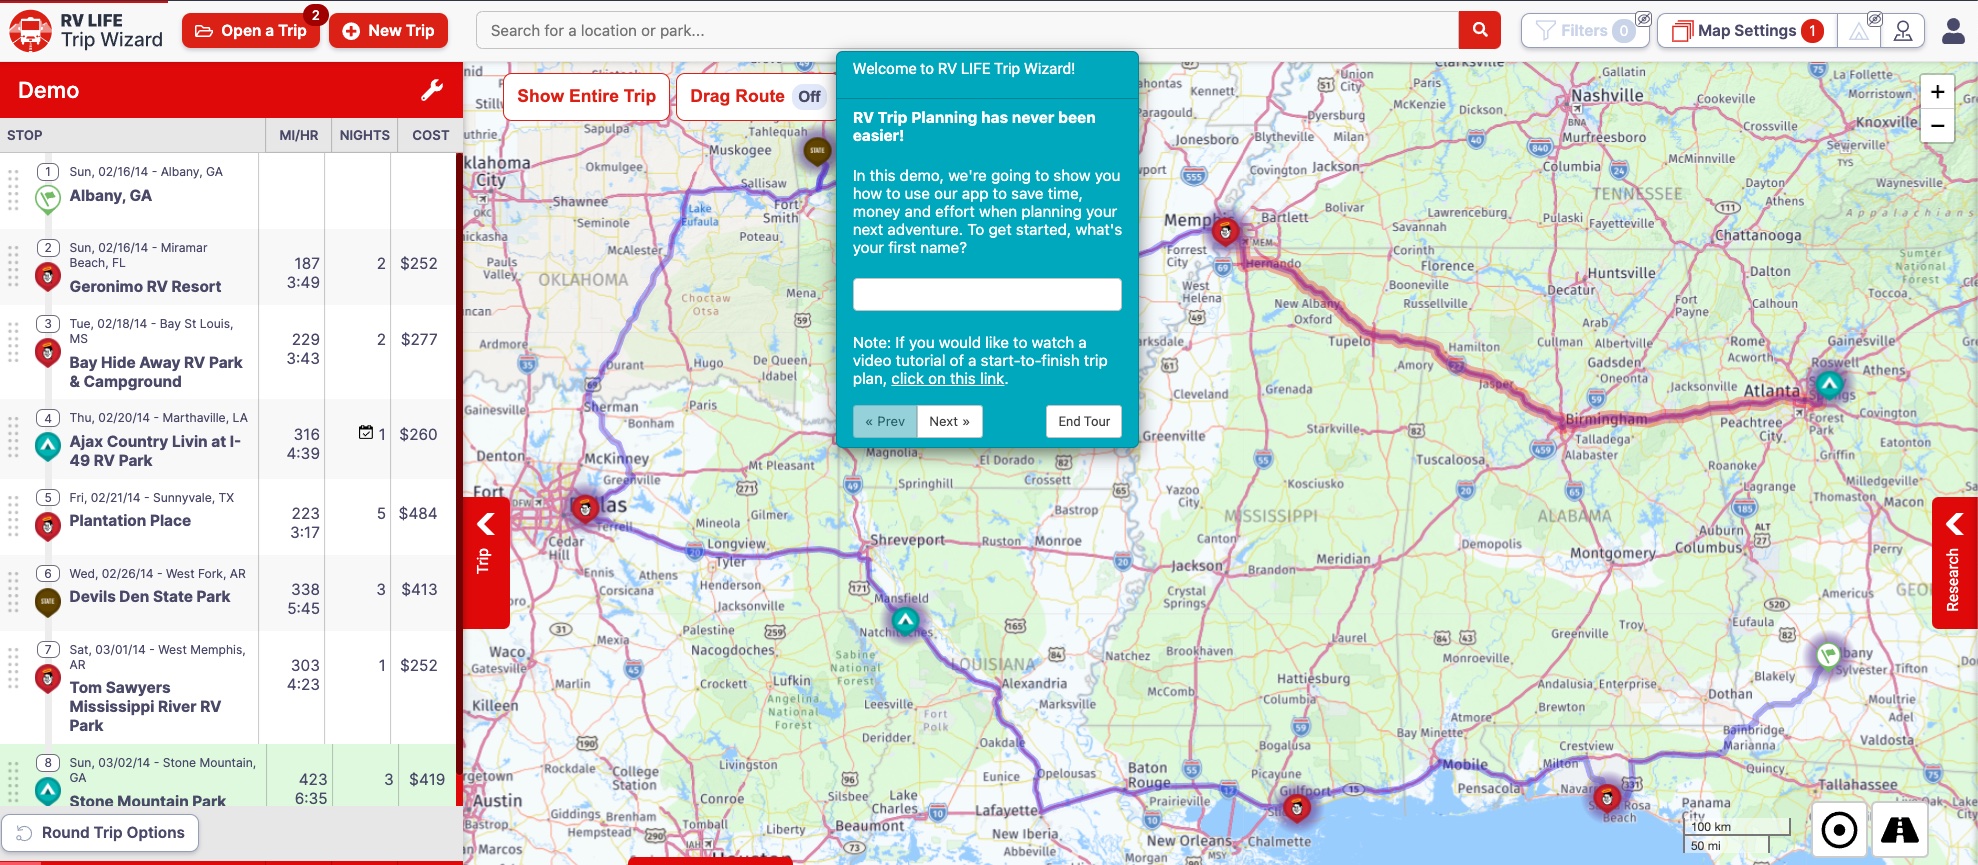The height and width of the screenshot is (865, 1978).
Task: Select Geronimo RV Resort stop
Action: tap(228, 267)
